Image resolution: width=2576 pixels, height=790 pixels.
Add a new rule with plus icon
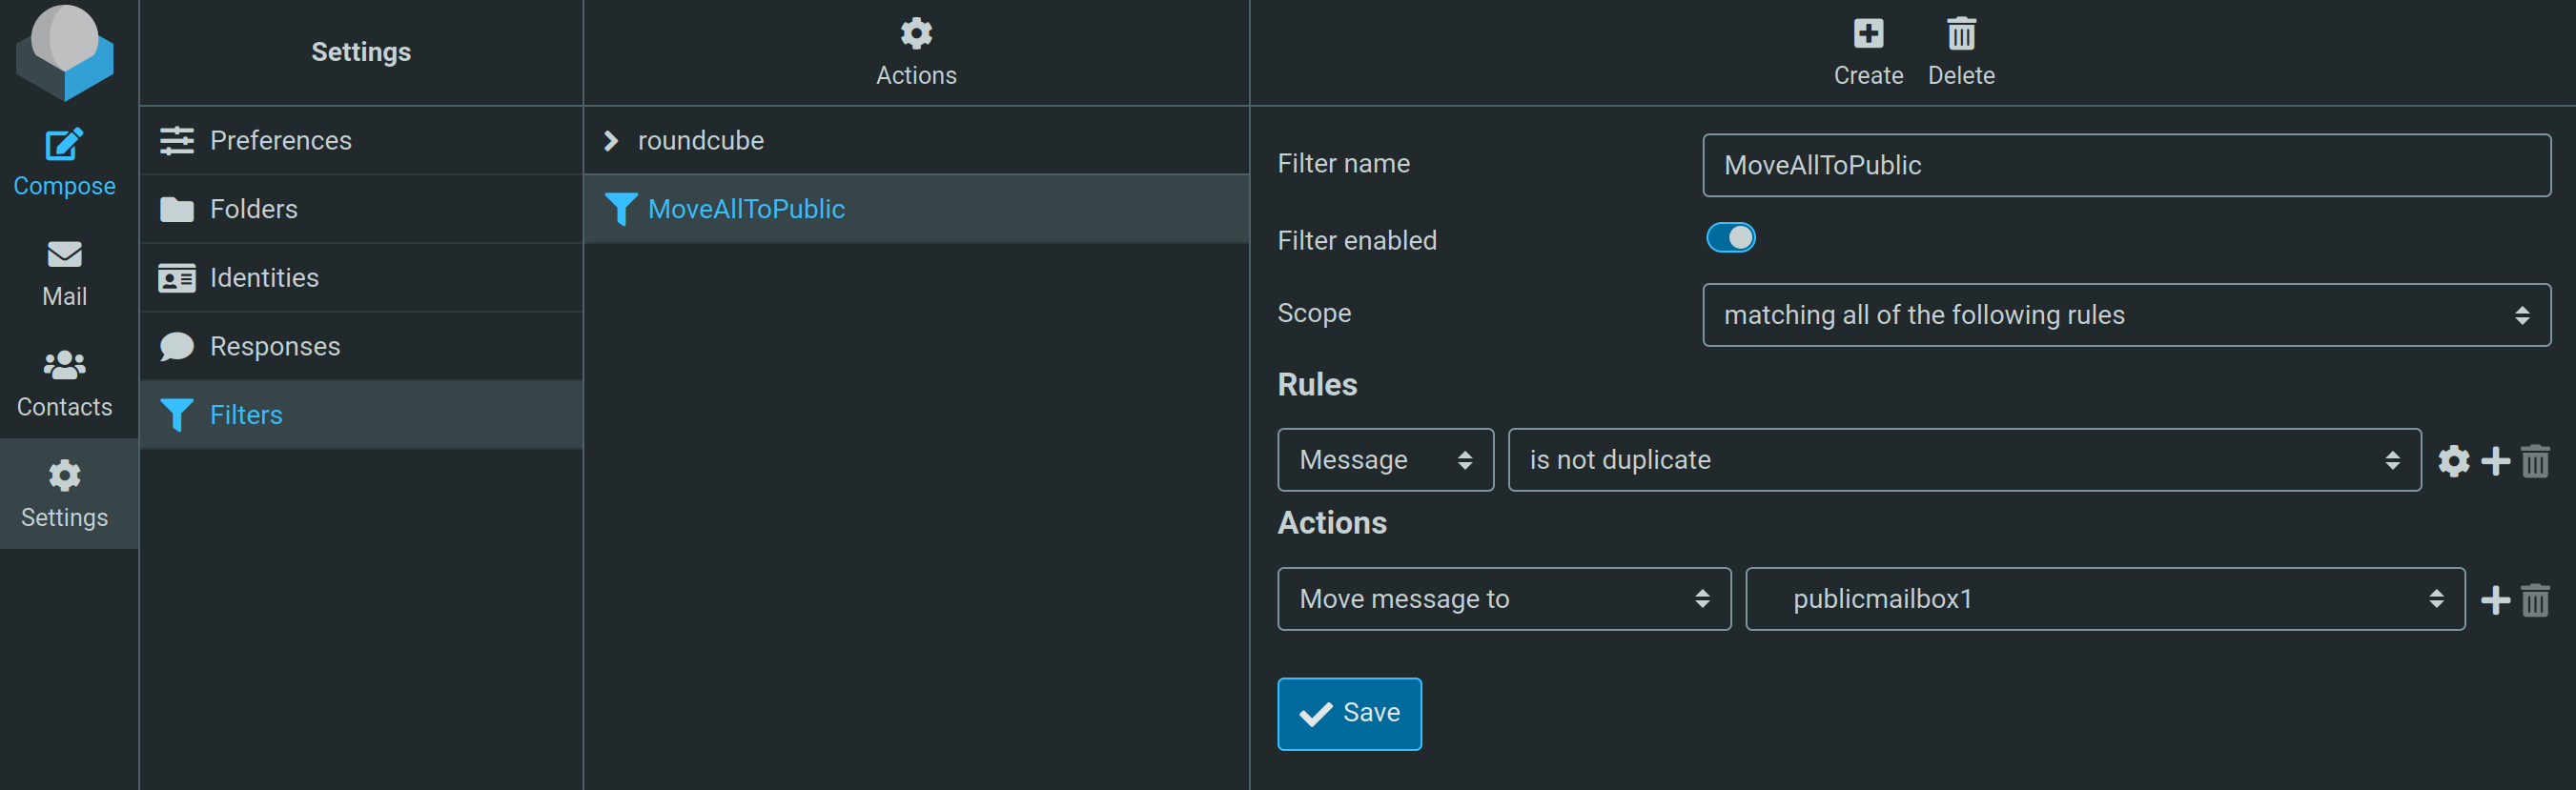click(2495, 461)
